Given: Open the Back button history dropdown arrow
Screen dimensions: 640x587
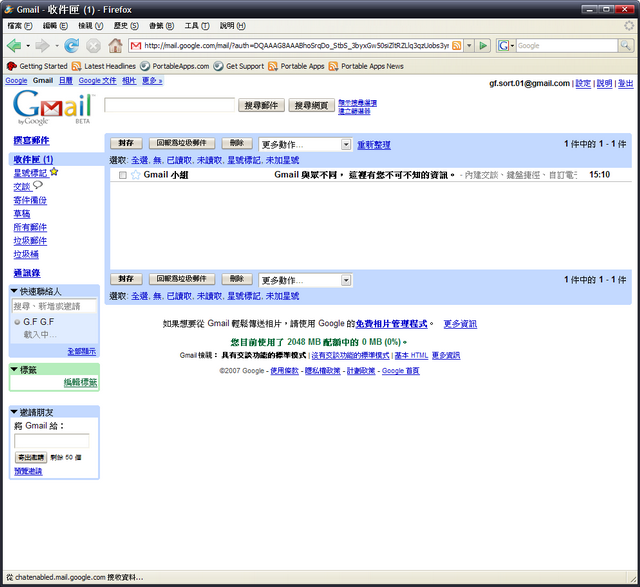Looking at the screenshot, I should point(28,45).
